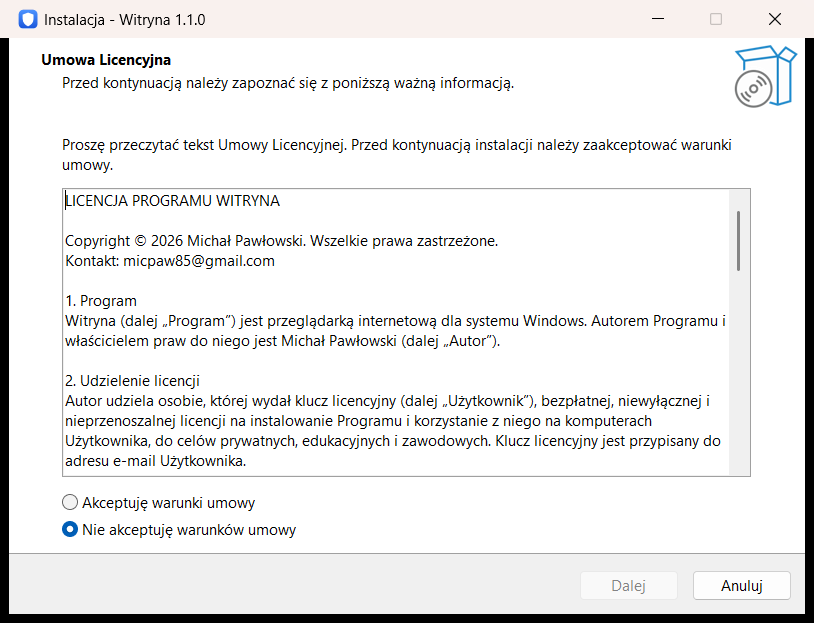Click the "1. Program" section heading
The height and width of the screenshot is (623, 814).
101,301
